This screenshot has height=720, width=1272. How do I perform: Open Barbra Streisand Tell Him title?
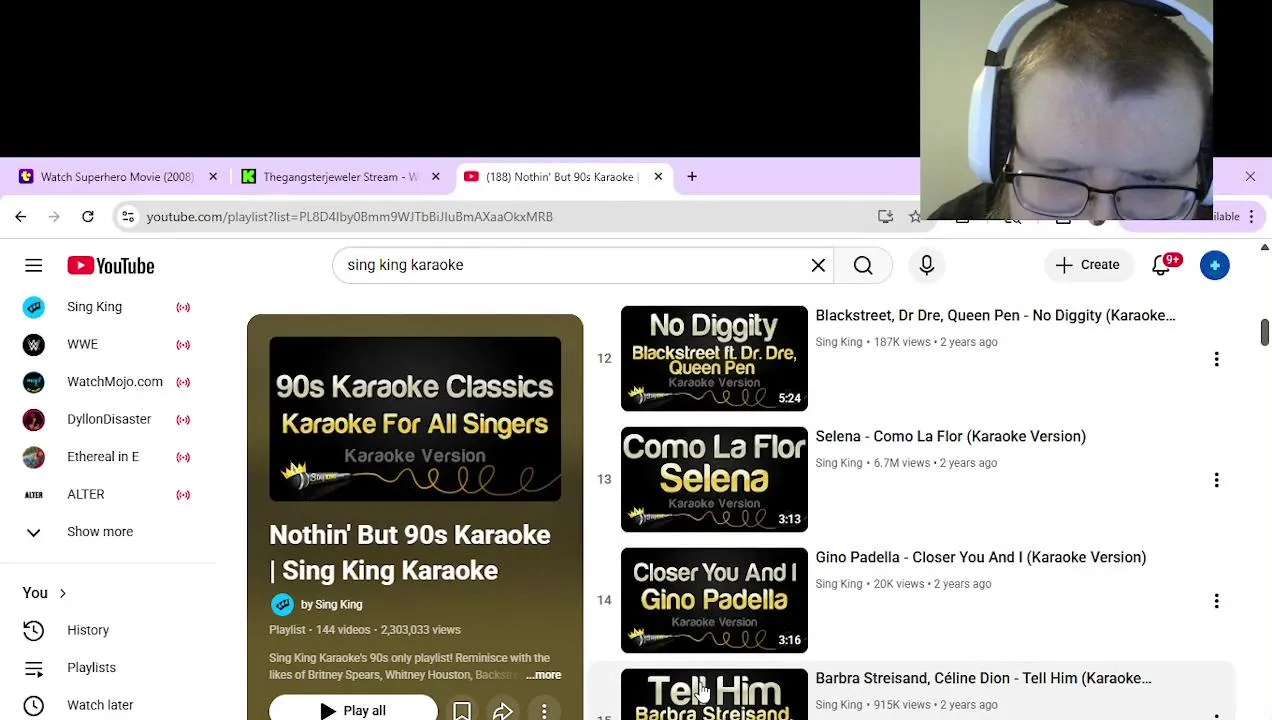(983, 678)
